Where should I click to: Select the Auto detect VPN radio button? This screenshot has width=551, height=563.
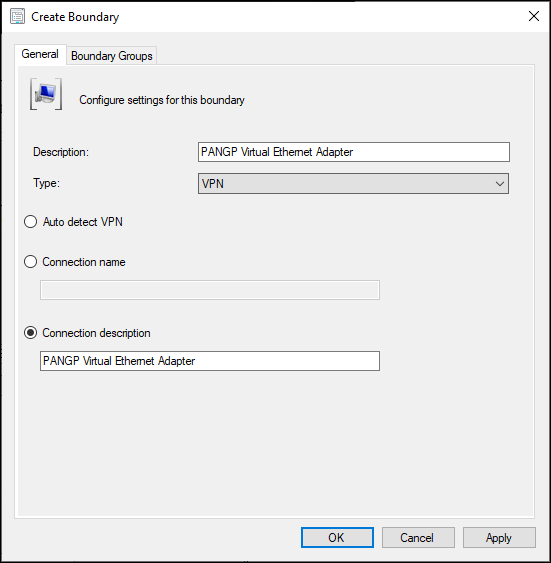[31, 222]
